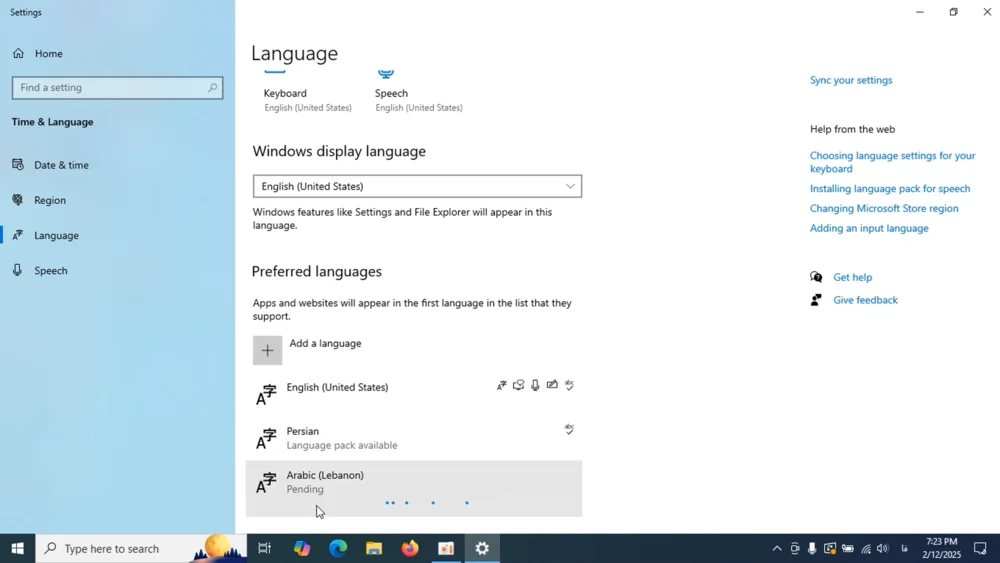This screenshot has height=563, width=1000.
Task: Click the Get help link
Action: 852,277
